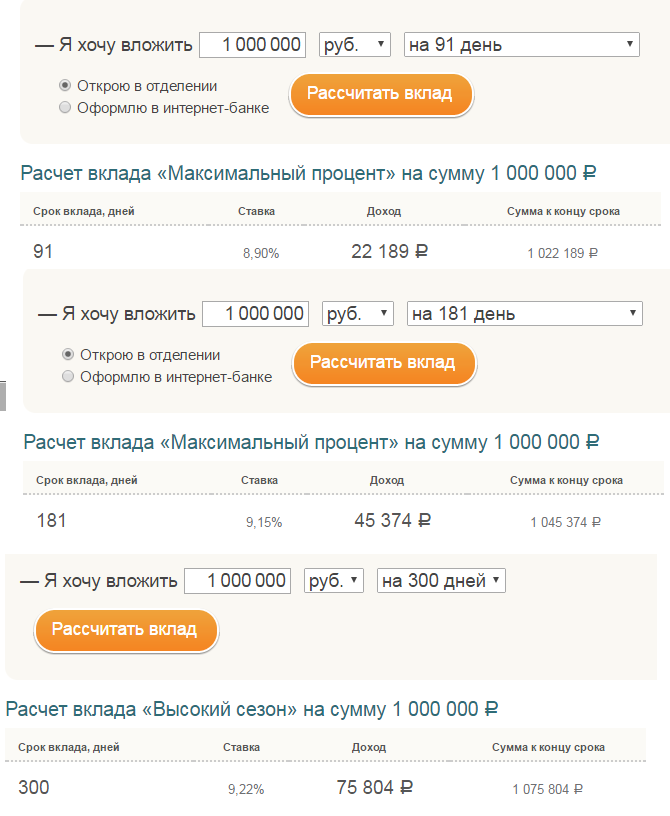Choose 'Оформлю в интернет-банке' in 181-day calculator
Viewport: 670px width, 816px height.
pos(68,377)
